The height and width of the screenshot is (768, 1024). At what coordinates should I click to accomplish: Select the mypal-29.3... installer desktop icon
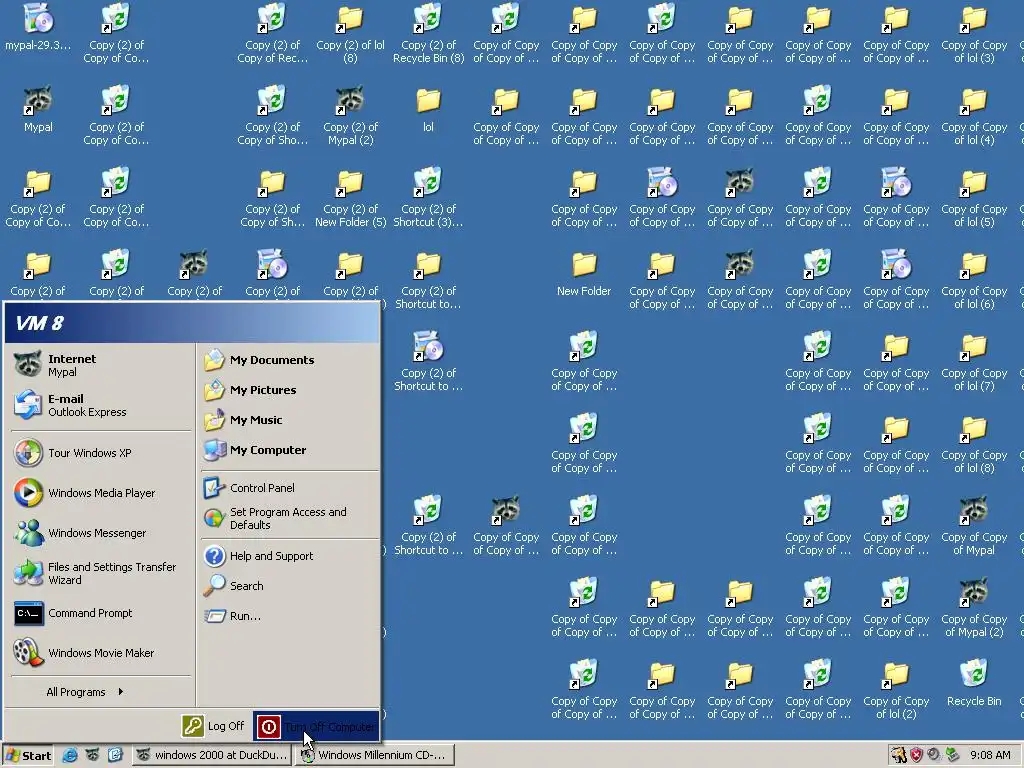click(x=38, y=27)
